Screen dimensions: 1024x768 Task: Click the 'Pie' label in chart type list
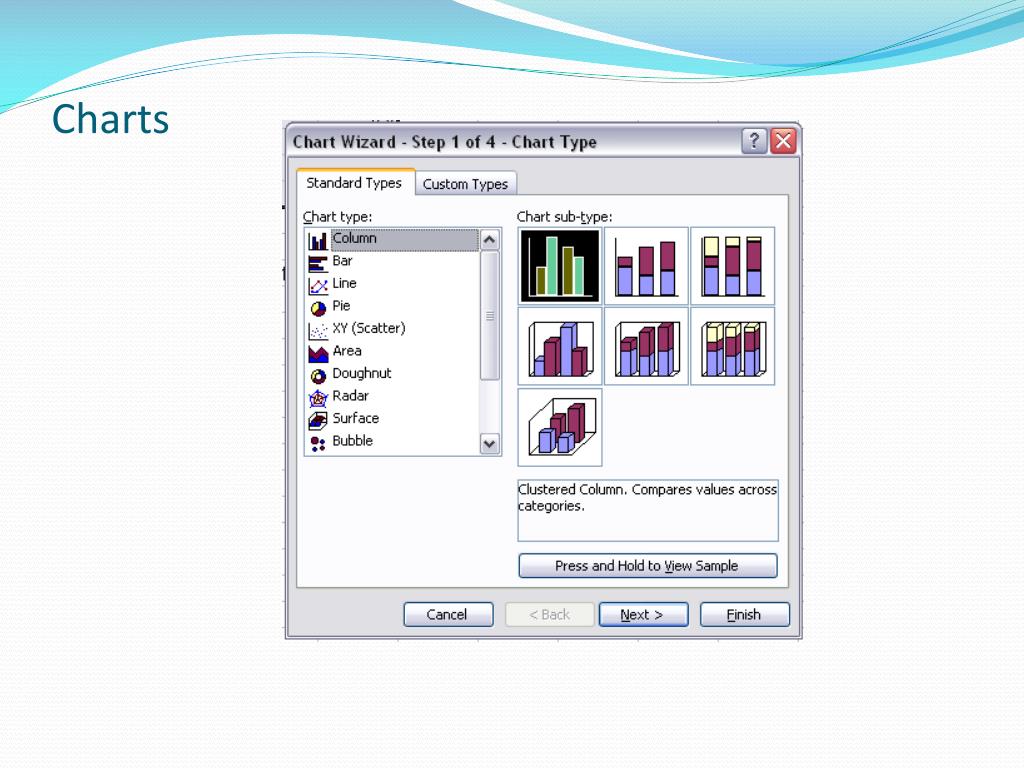[x=342, y=306]
